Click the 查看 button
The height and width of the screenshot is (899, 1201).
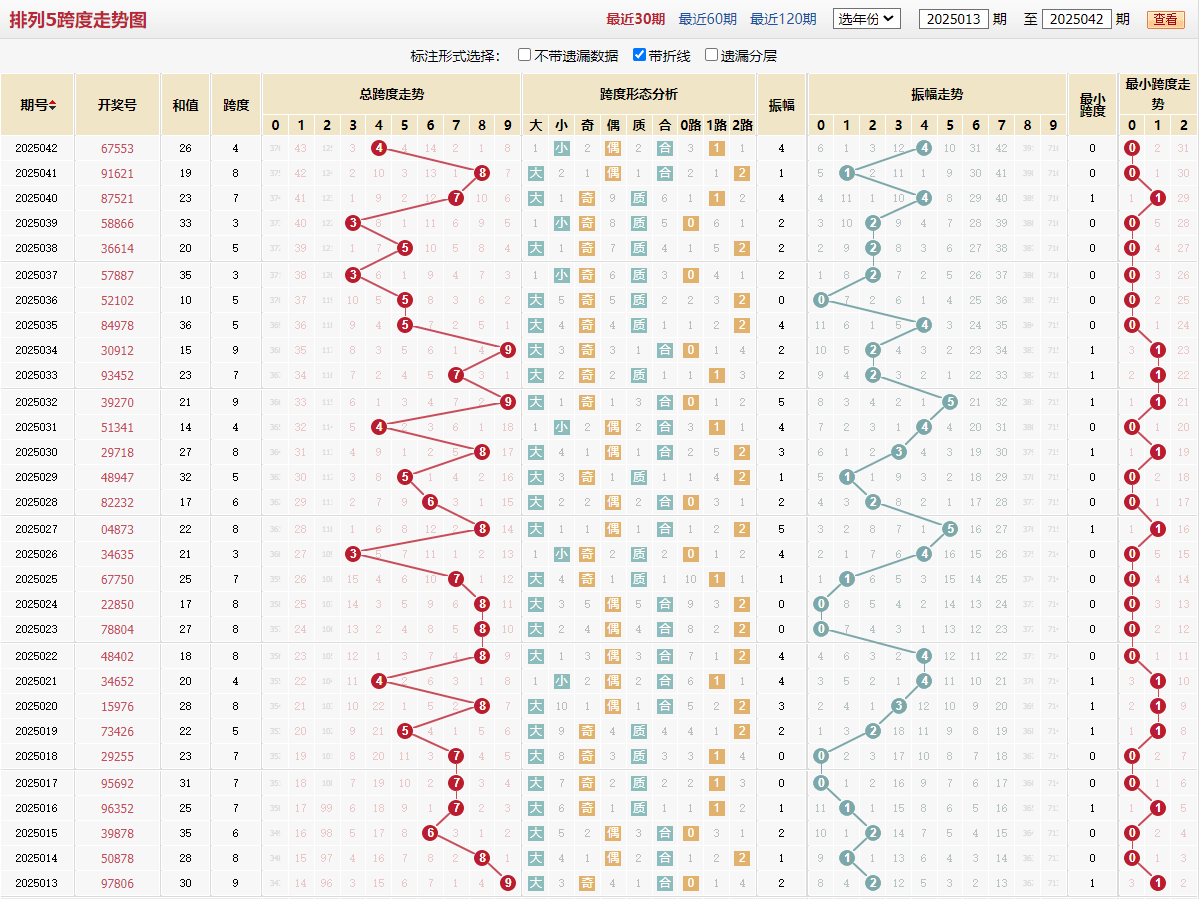[x=1165, y=19]
